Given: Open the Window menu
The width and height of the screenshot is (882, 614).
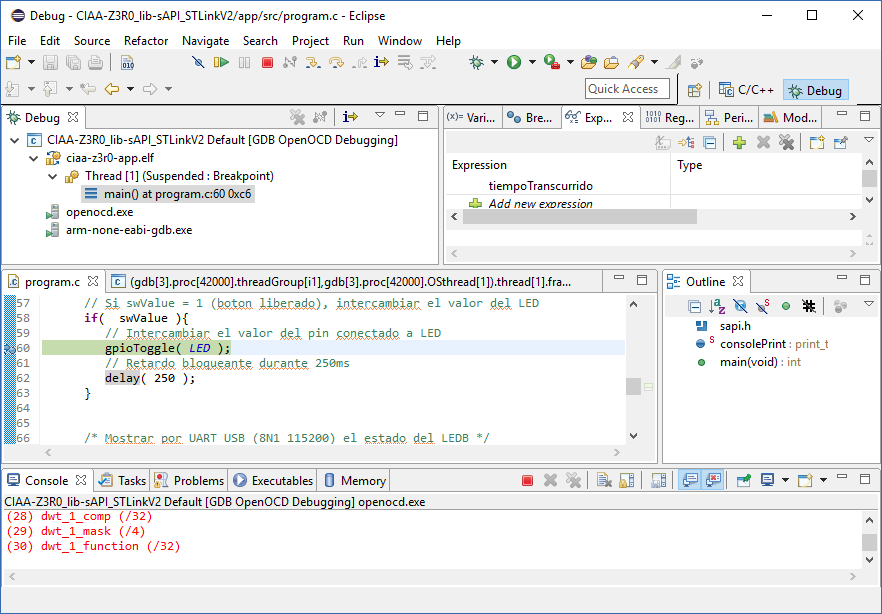Looking at the screenshot, I should click(x=399, y=40).
